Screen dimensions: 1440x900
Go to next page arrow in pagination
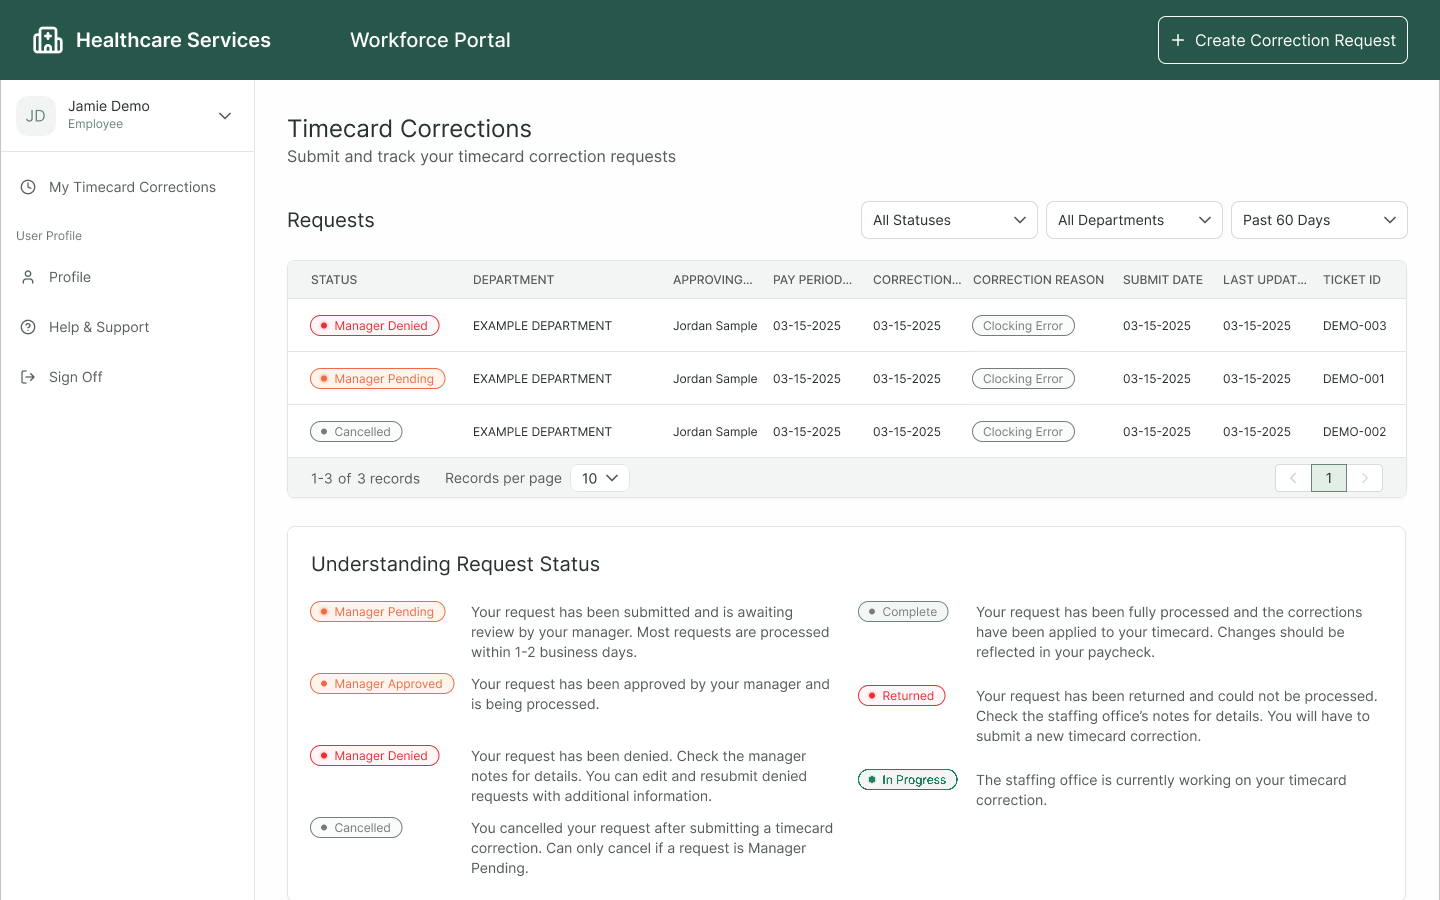click(1364, 478)
